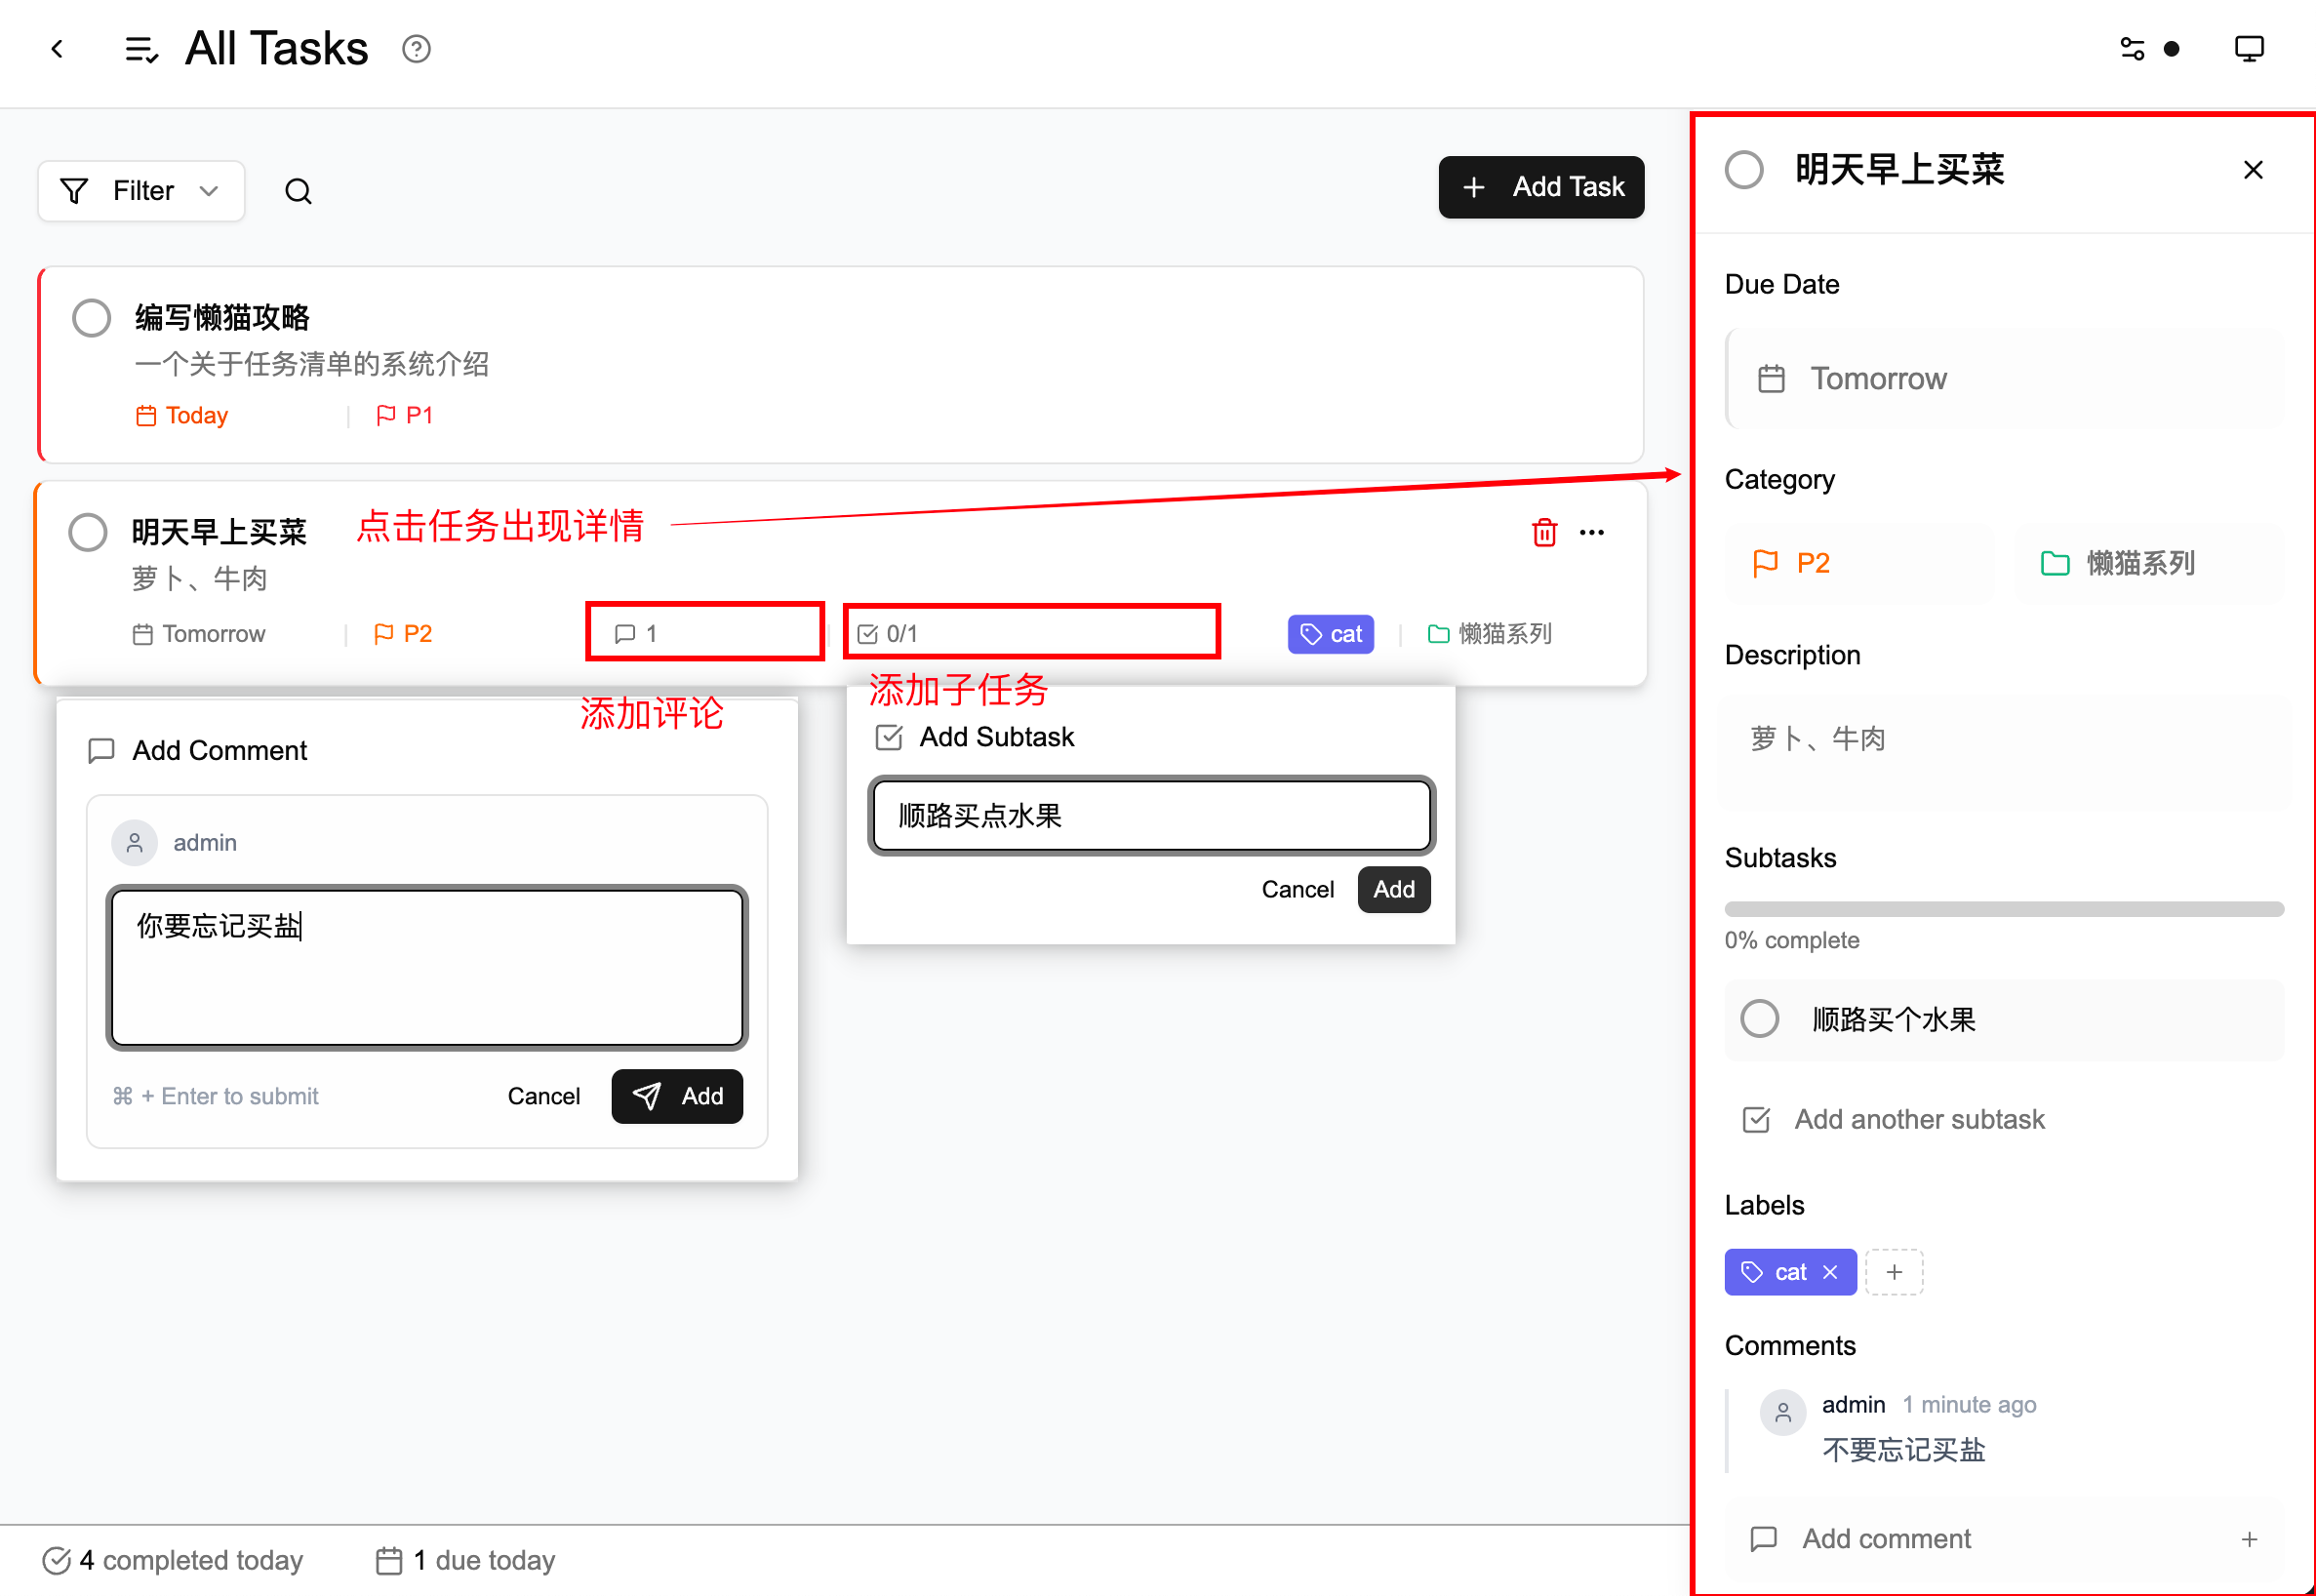Click the subtasks progress bar
This screenshot has width=2316, height=1596.
tap(2004, 909)
